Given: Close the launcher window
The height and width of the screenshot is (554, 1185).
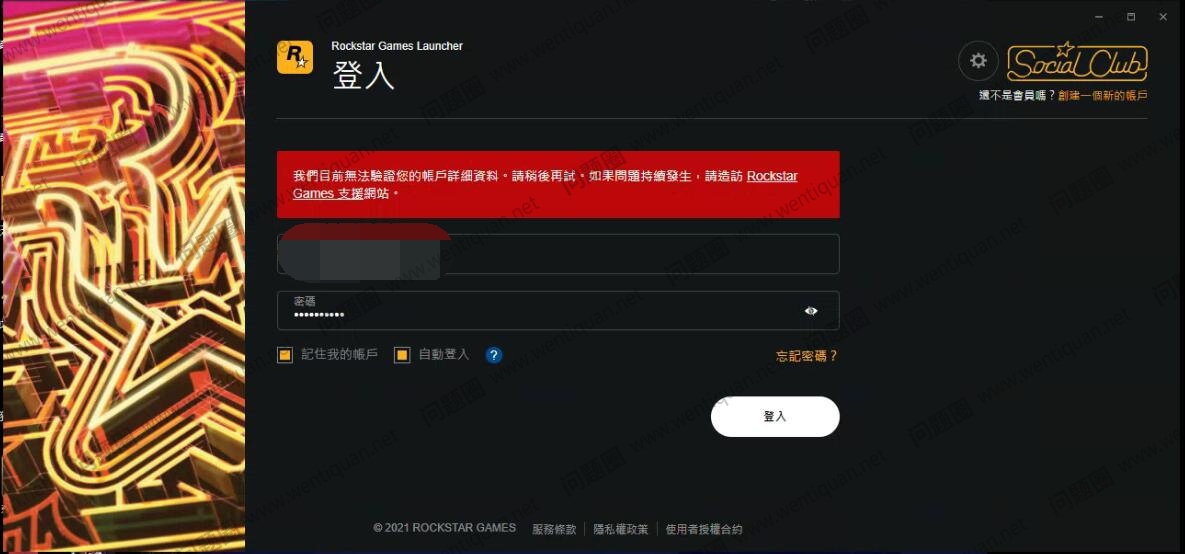Looking at the screenshot, I should 1162,17.
